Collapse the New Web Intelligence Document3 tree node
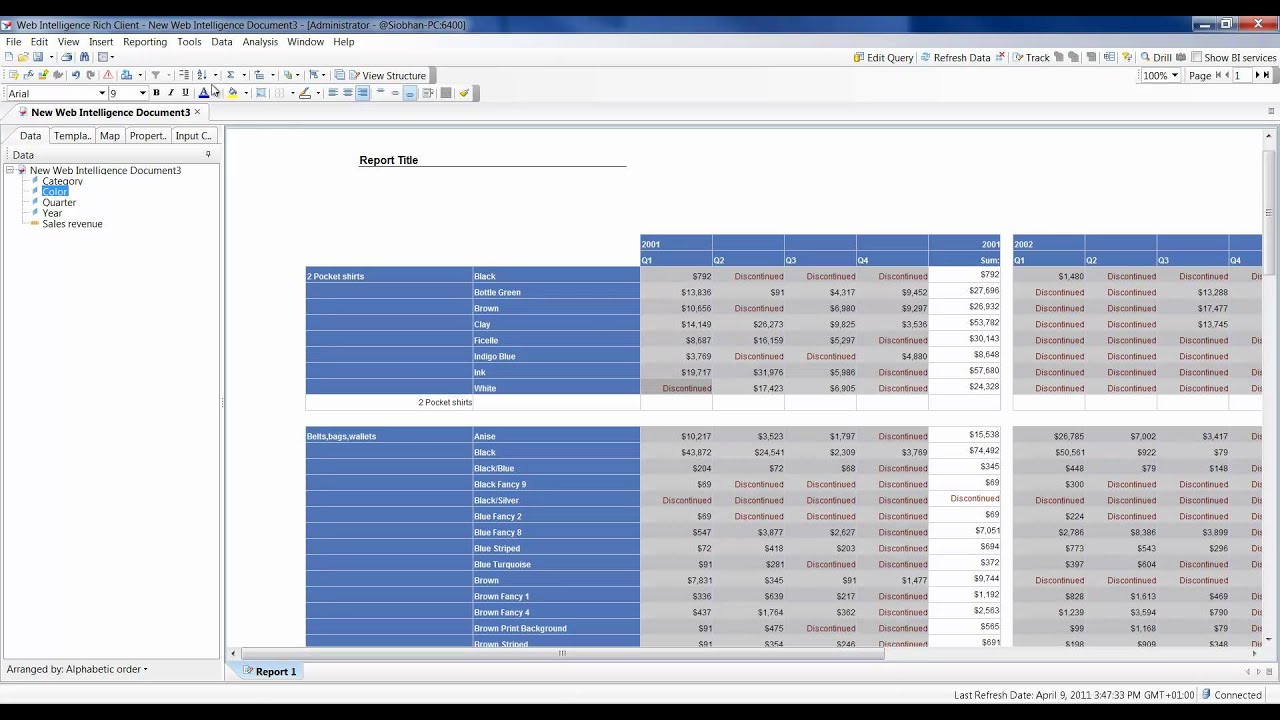1280x720 pixels. tap(10, 170)
